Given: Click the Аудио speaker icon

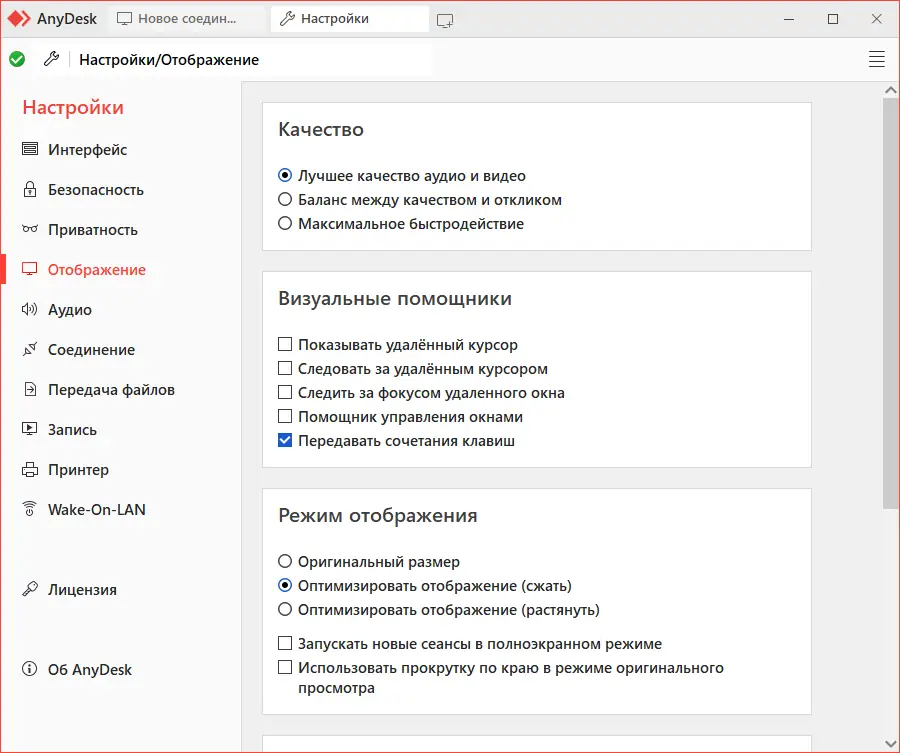Looking at the screenshot, I should (30, 310).
